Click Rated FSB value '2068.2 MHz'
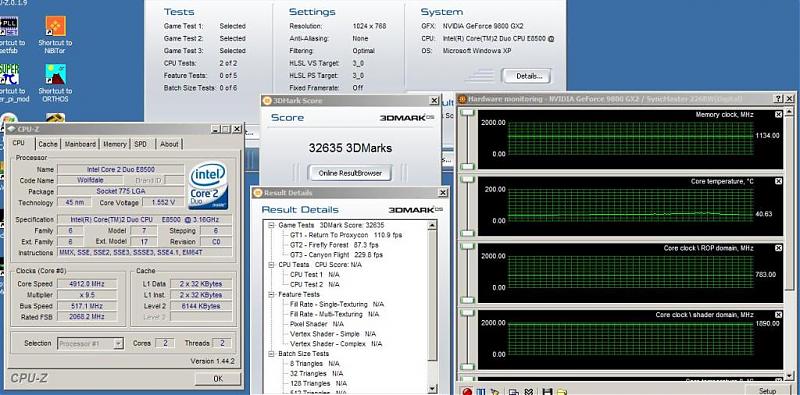Image resolution: width=800 pixels, height=395 pixels. pyautogui.click(x=88, y=317)
